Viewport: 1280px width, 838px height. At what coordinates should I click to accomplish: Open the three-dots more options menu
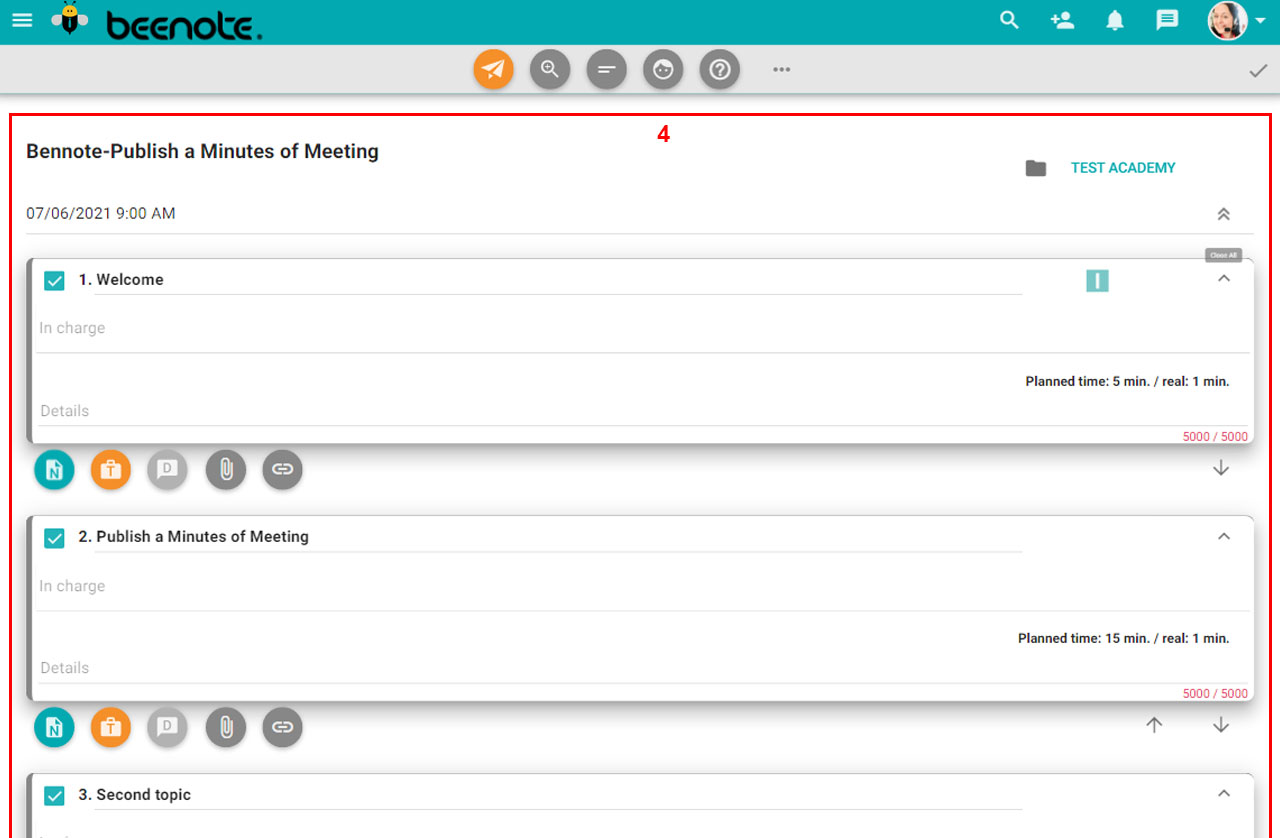tap(782, 70)
